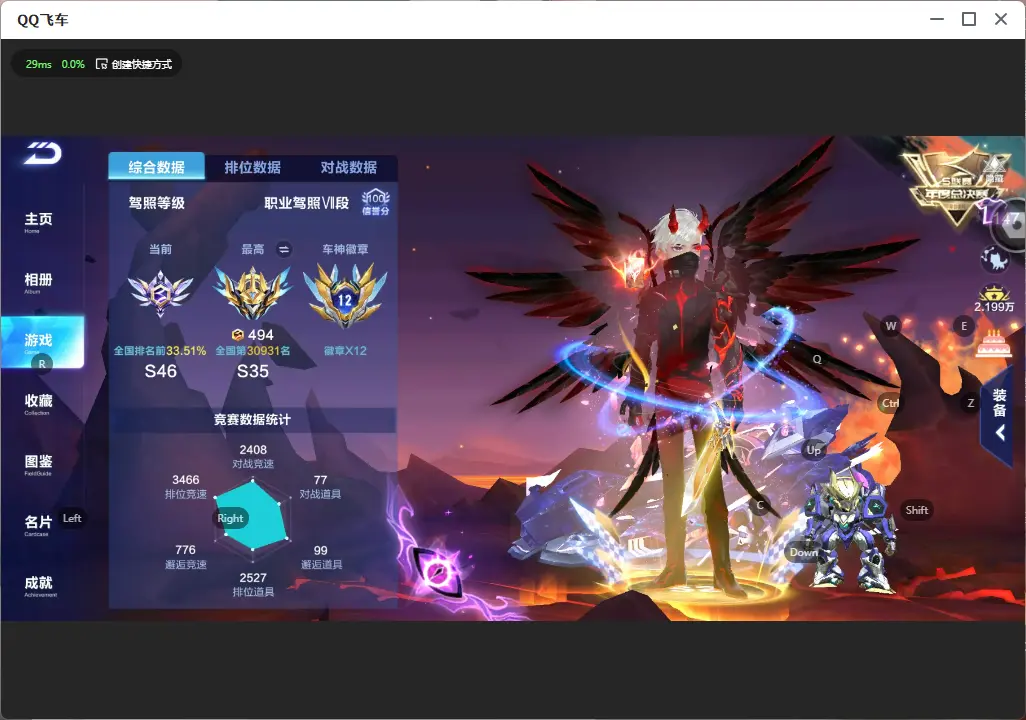The image size is (1026, 720).
Task: Click the 竞赛数据统计 section header
Action: click(x=253, y=420)
